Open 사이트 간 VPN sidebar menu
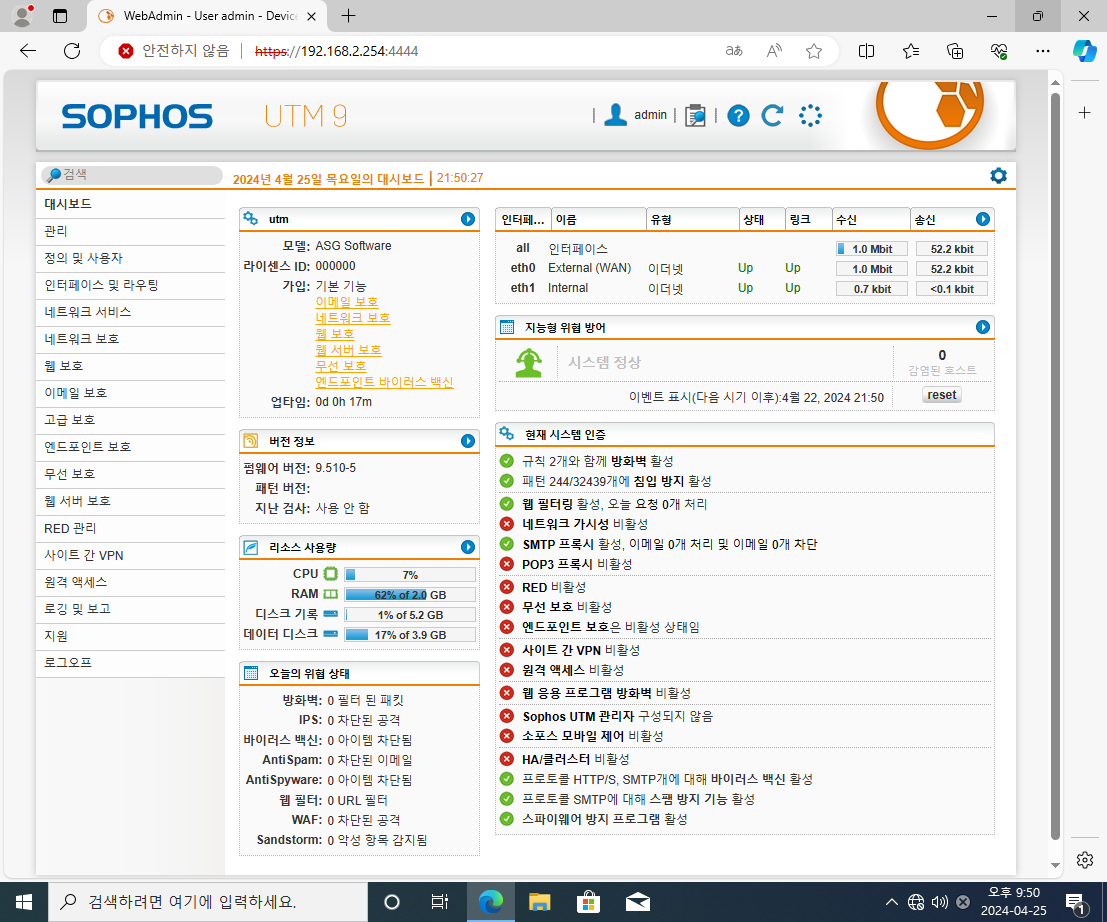The height and width of the screenshot is (922, 1107). pos(131,556)
